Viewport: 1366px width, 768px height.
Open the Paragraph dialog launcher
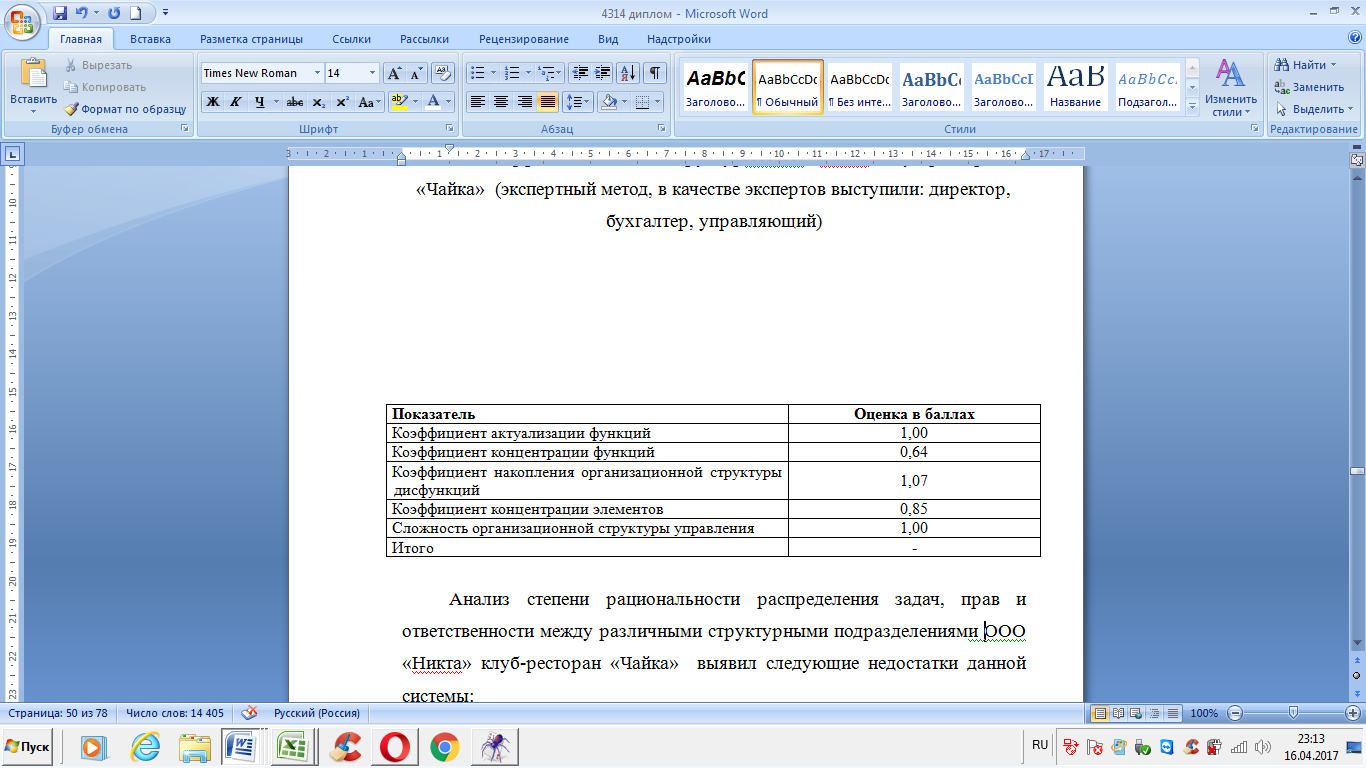coord(662,129)
